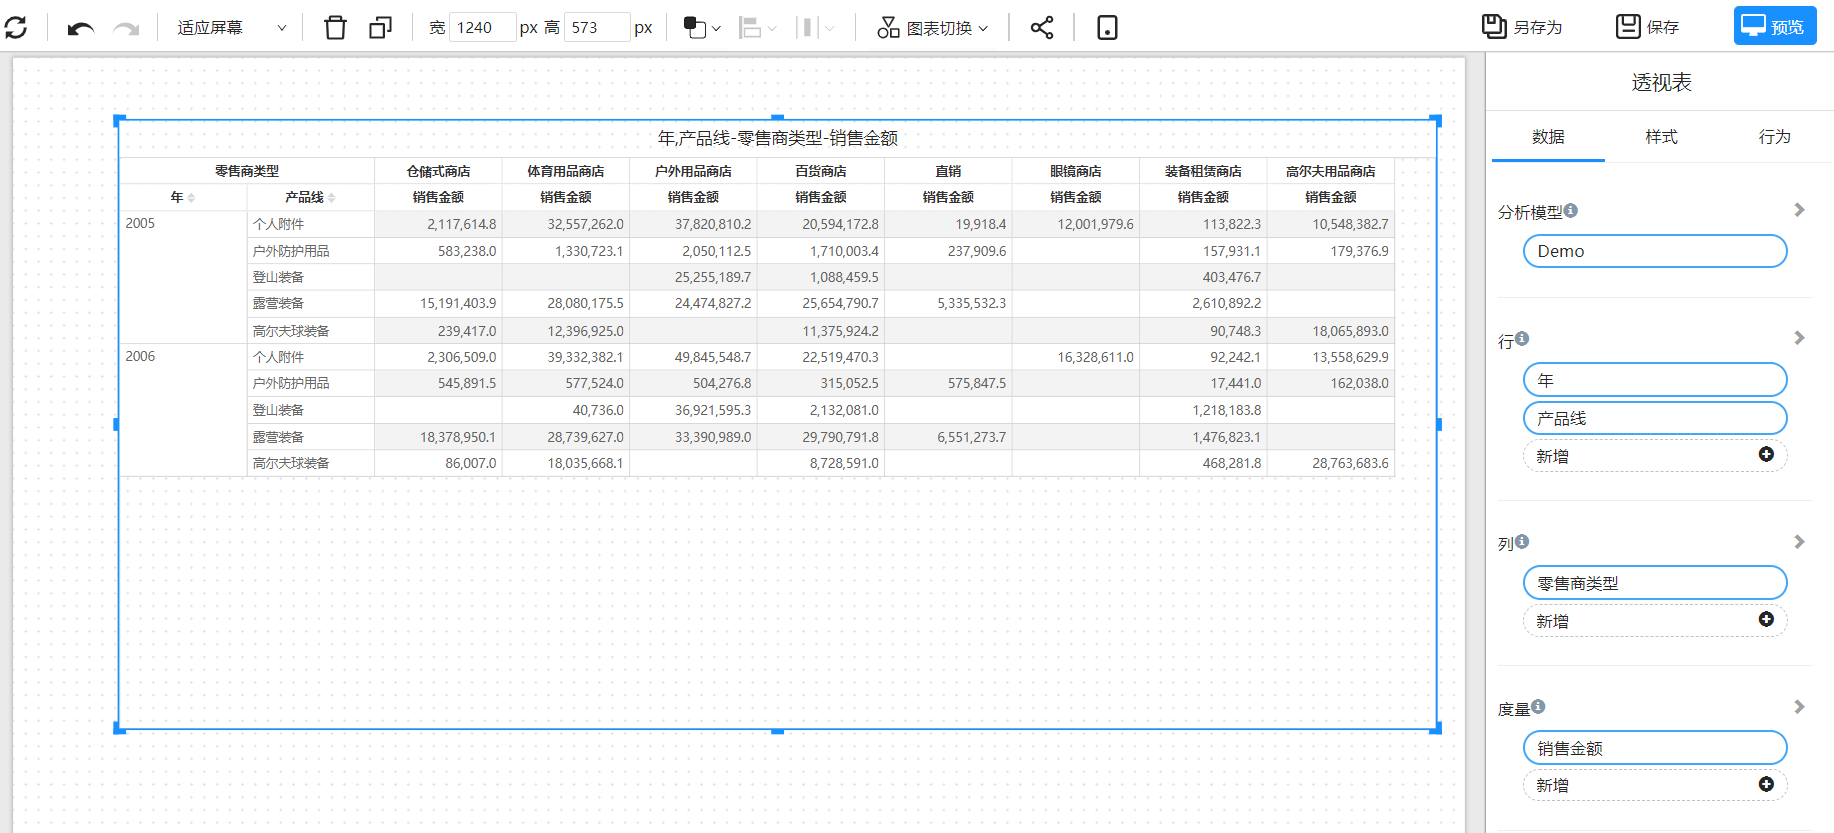1834x833 pixels.
Task: Expand the 分析模型 section chevron
Action: tap(1799, 210)
